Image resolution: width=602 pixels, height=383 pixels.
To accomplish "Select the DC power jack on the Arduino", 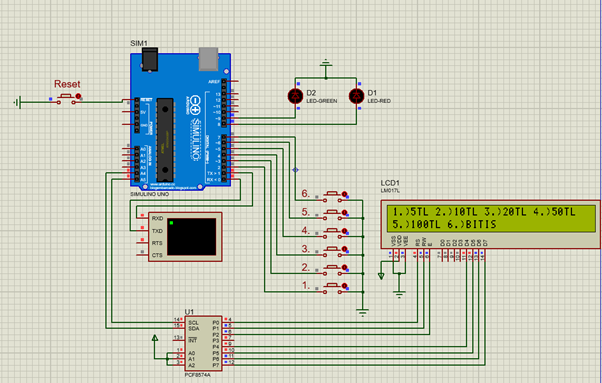I will click(x=149, y=59).
